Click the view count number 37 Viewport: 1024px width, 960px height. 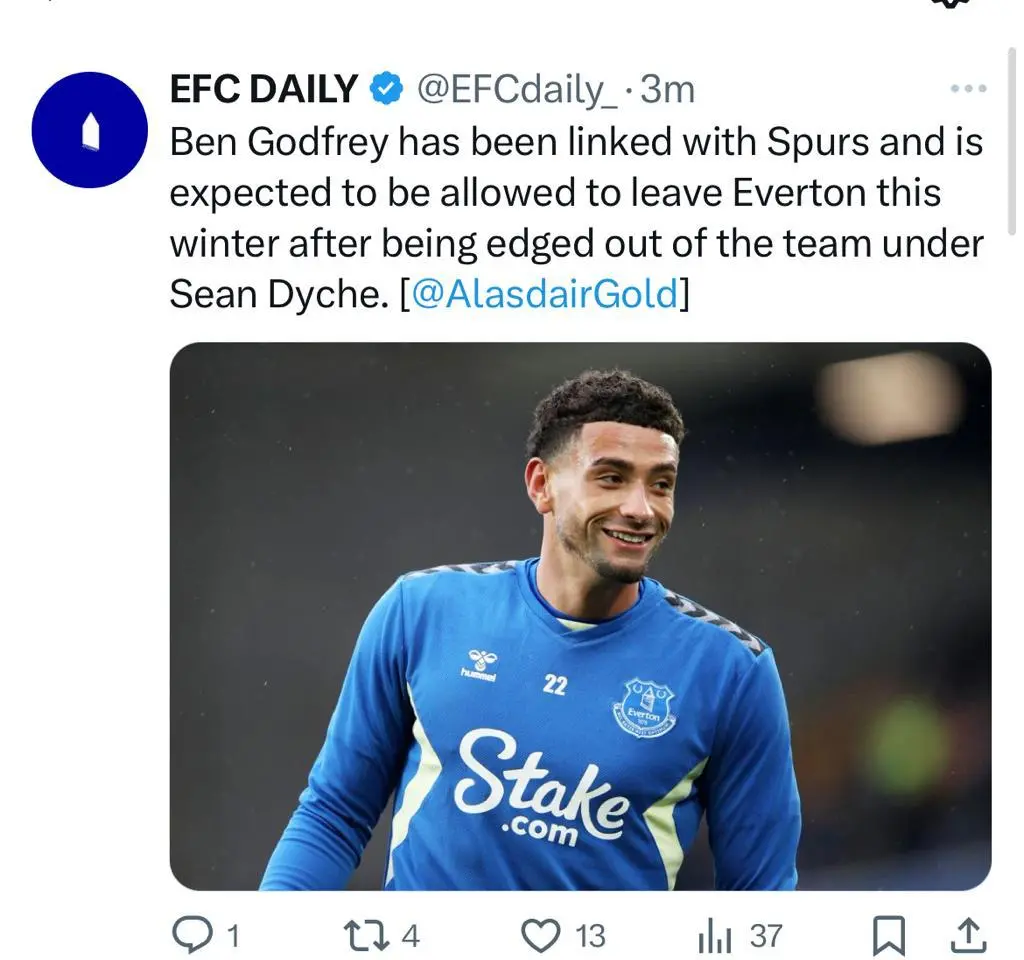click(766, 936)
